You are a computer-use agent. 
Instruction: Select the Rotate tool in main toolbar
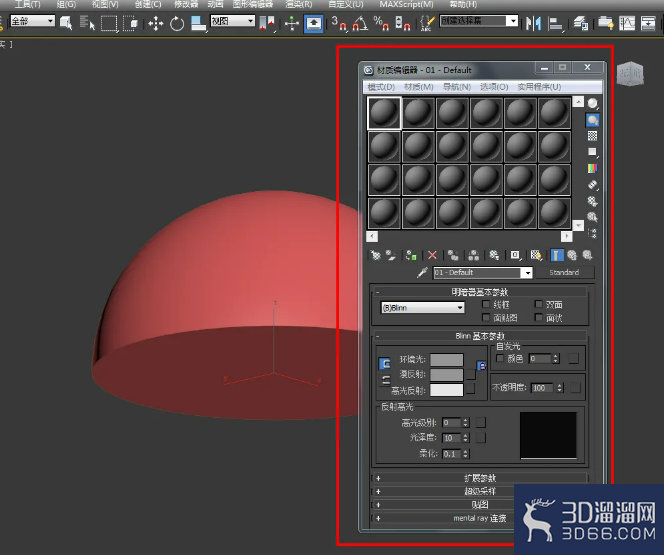[177, 23]
